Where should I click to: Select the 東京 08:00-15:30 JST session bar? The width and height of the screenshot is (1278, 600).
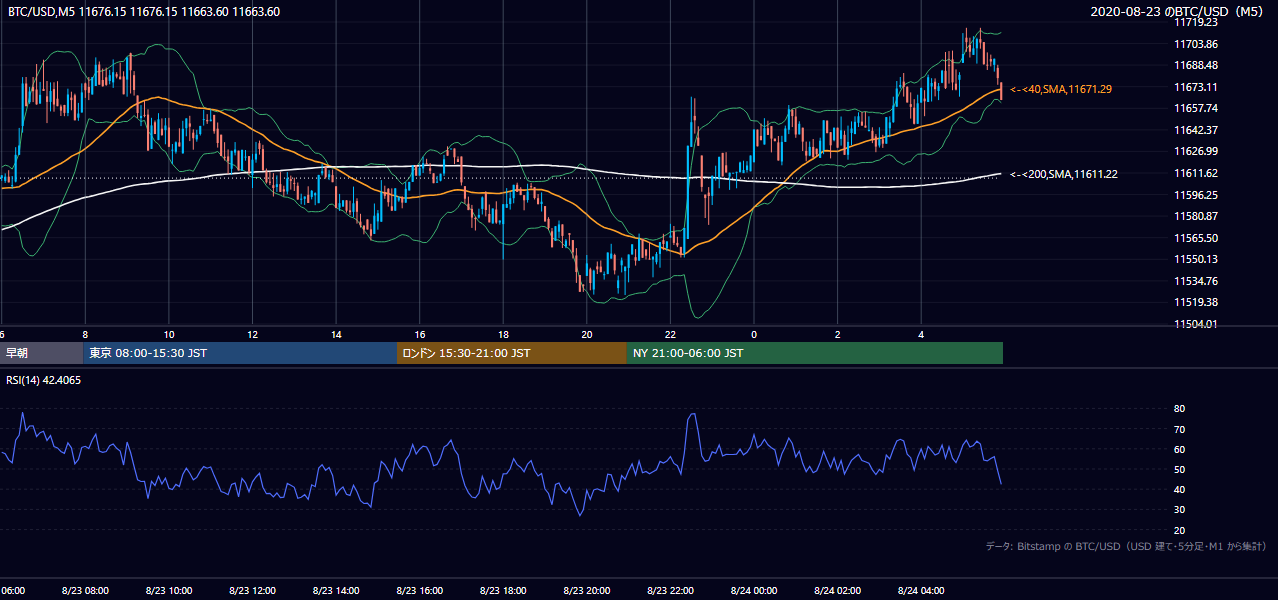click(x=240, y=353)
